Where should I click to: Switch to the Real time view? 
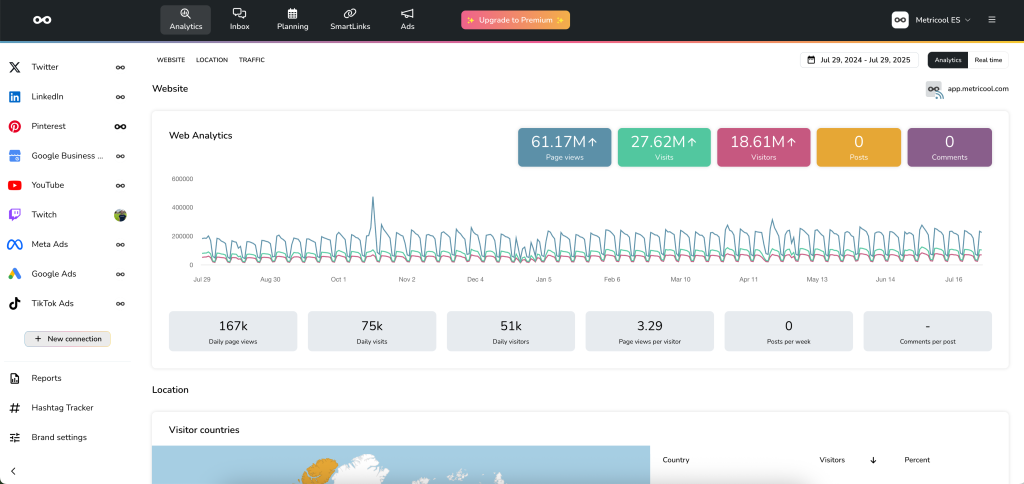click(x=988, y=60)
